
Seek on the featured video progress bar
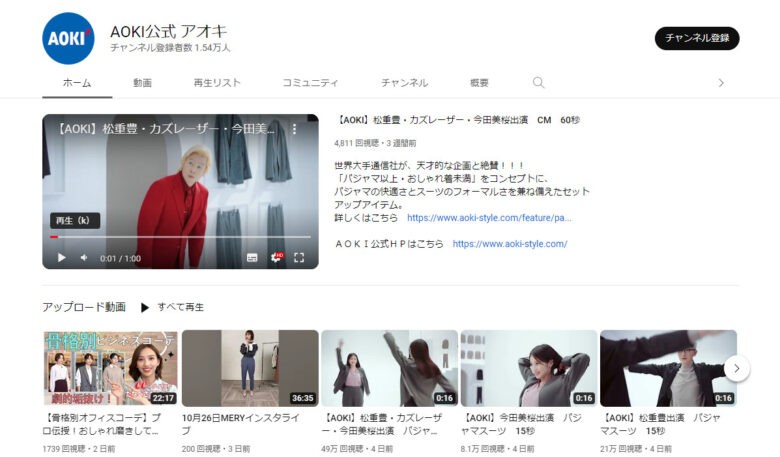(180, 237)
